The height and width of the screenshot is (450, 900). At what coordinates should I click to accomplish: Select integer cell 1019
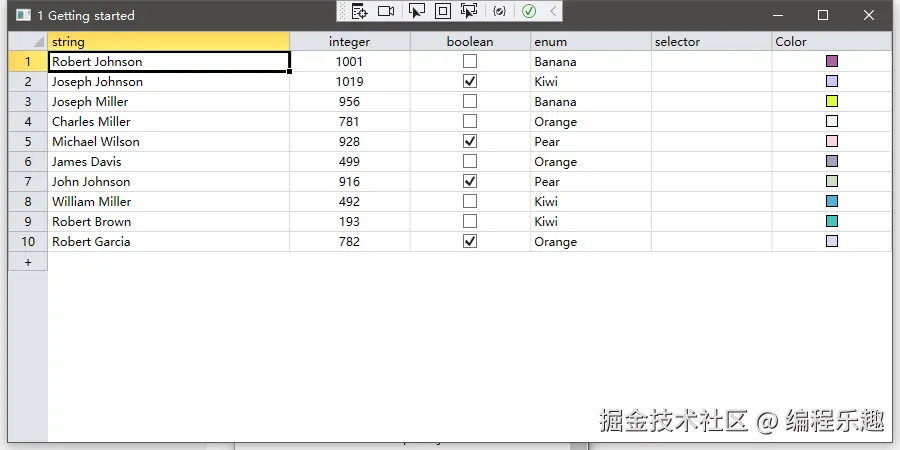pos(350,82)
